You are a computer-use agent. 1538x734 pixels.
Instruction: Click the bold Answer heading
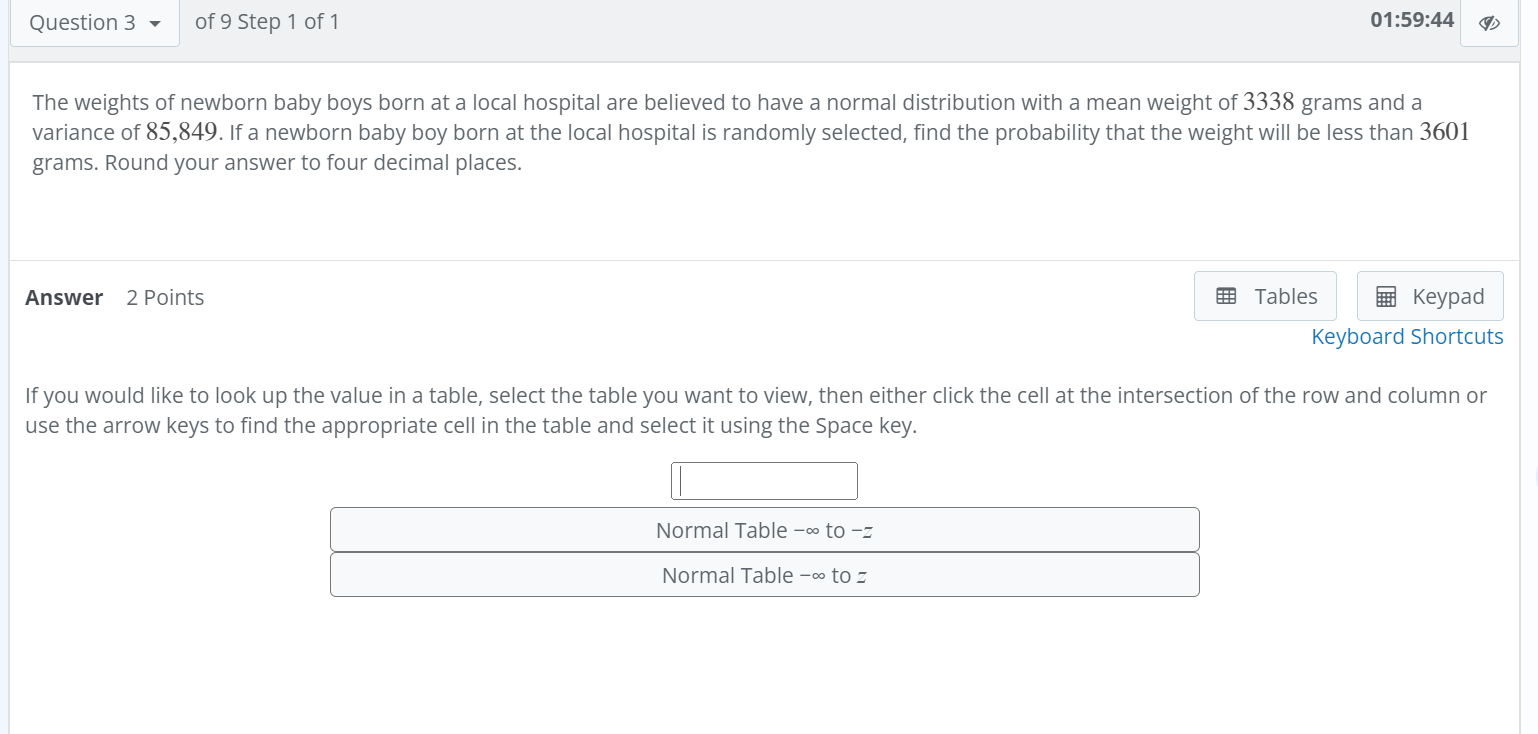coord(64,297)
